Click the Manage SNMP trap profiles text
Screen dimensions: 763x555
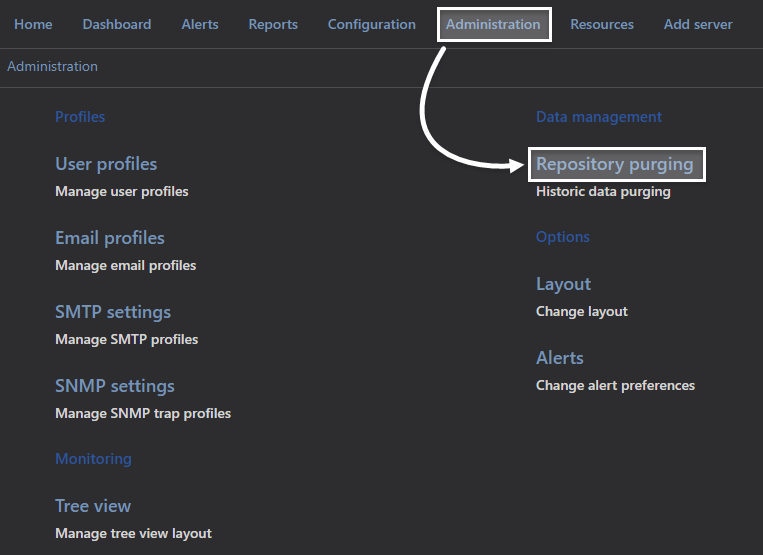coord(143,413)
